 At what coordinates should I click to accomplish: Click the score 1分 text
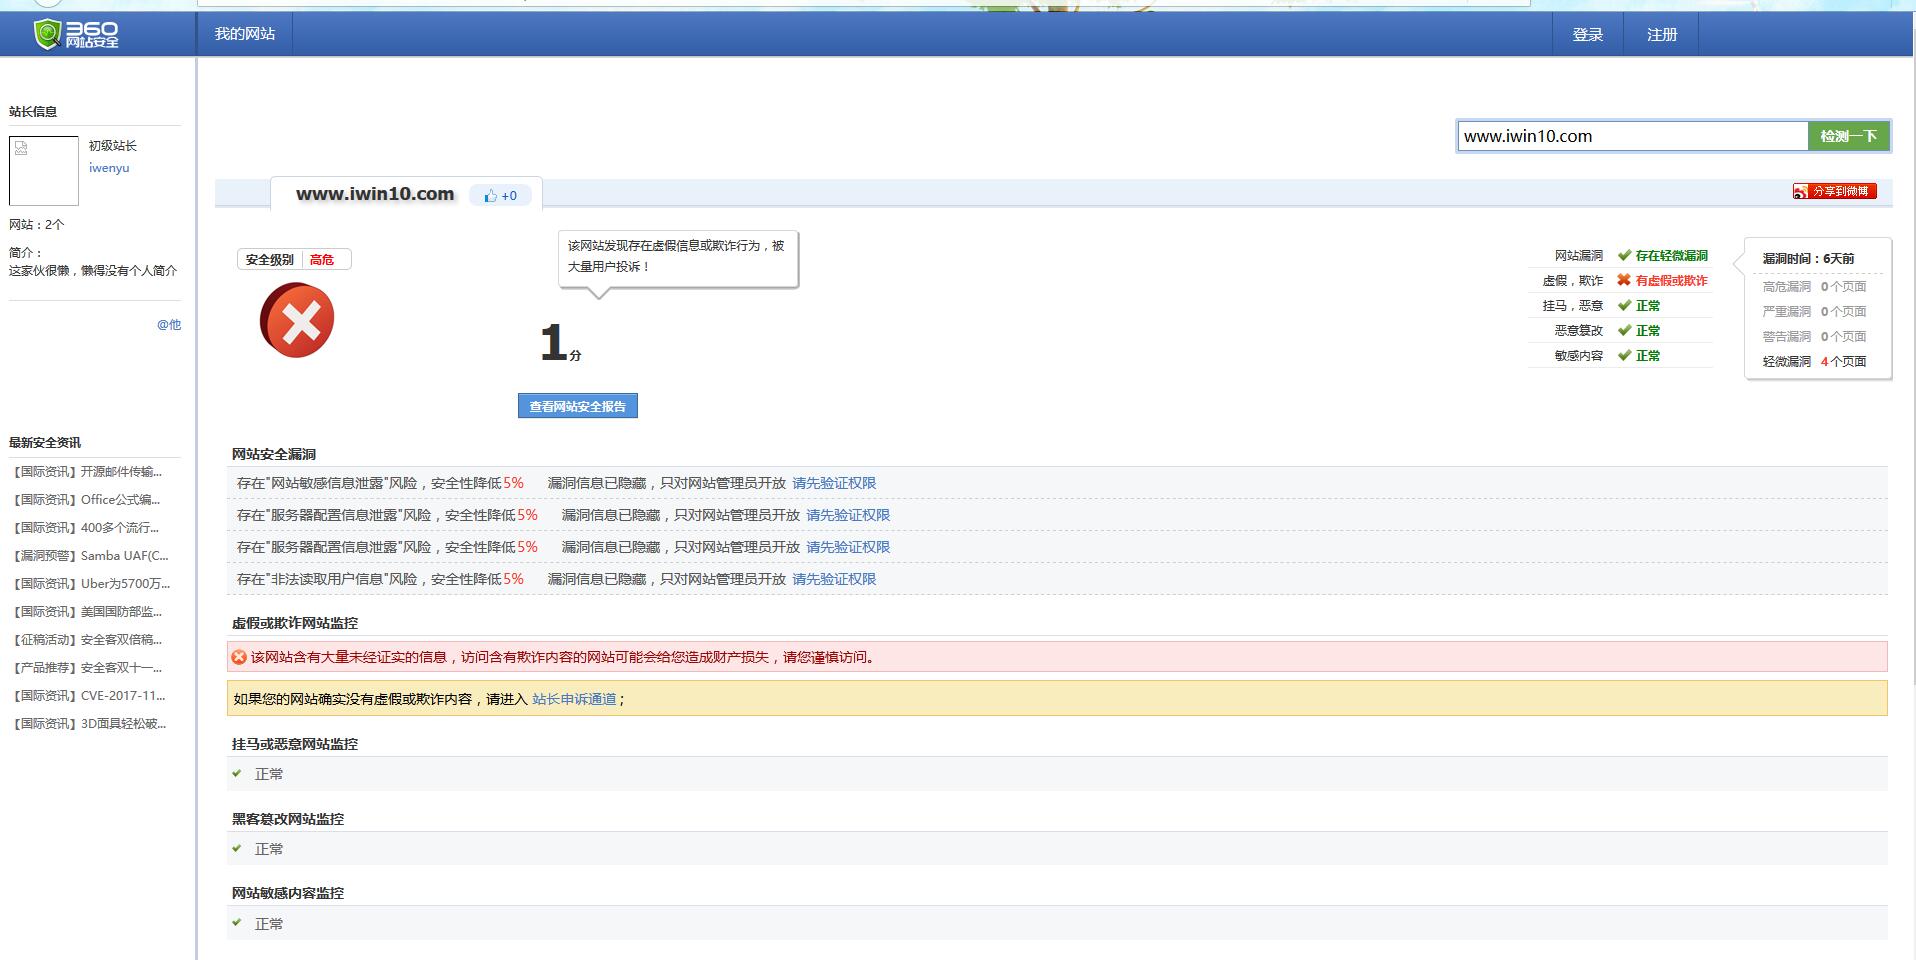[560, 343]
